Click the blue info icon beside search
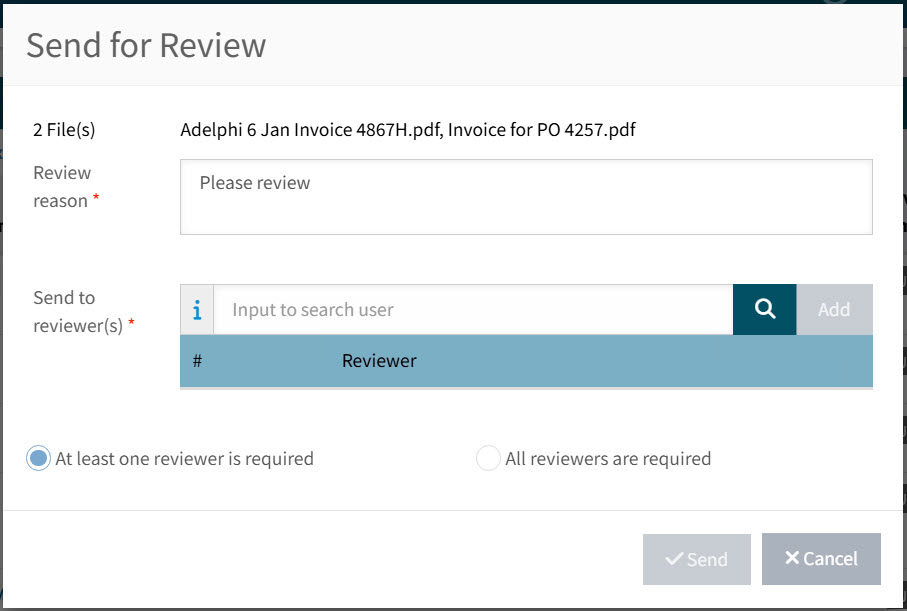Screen dimensions: 907x611 pyautogui.click(x=197, y=310)
